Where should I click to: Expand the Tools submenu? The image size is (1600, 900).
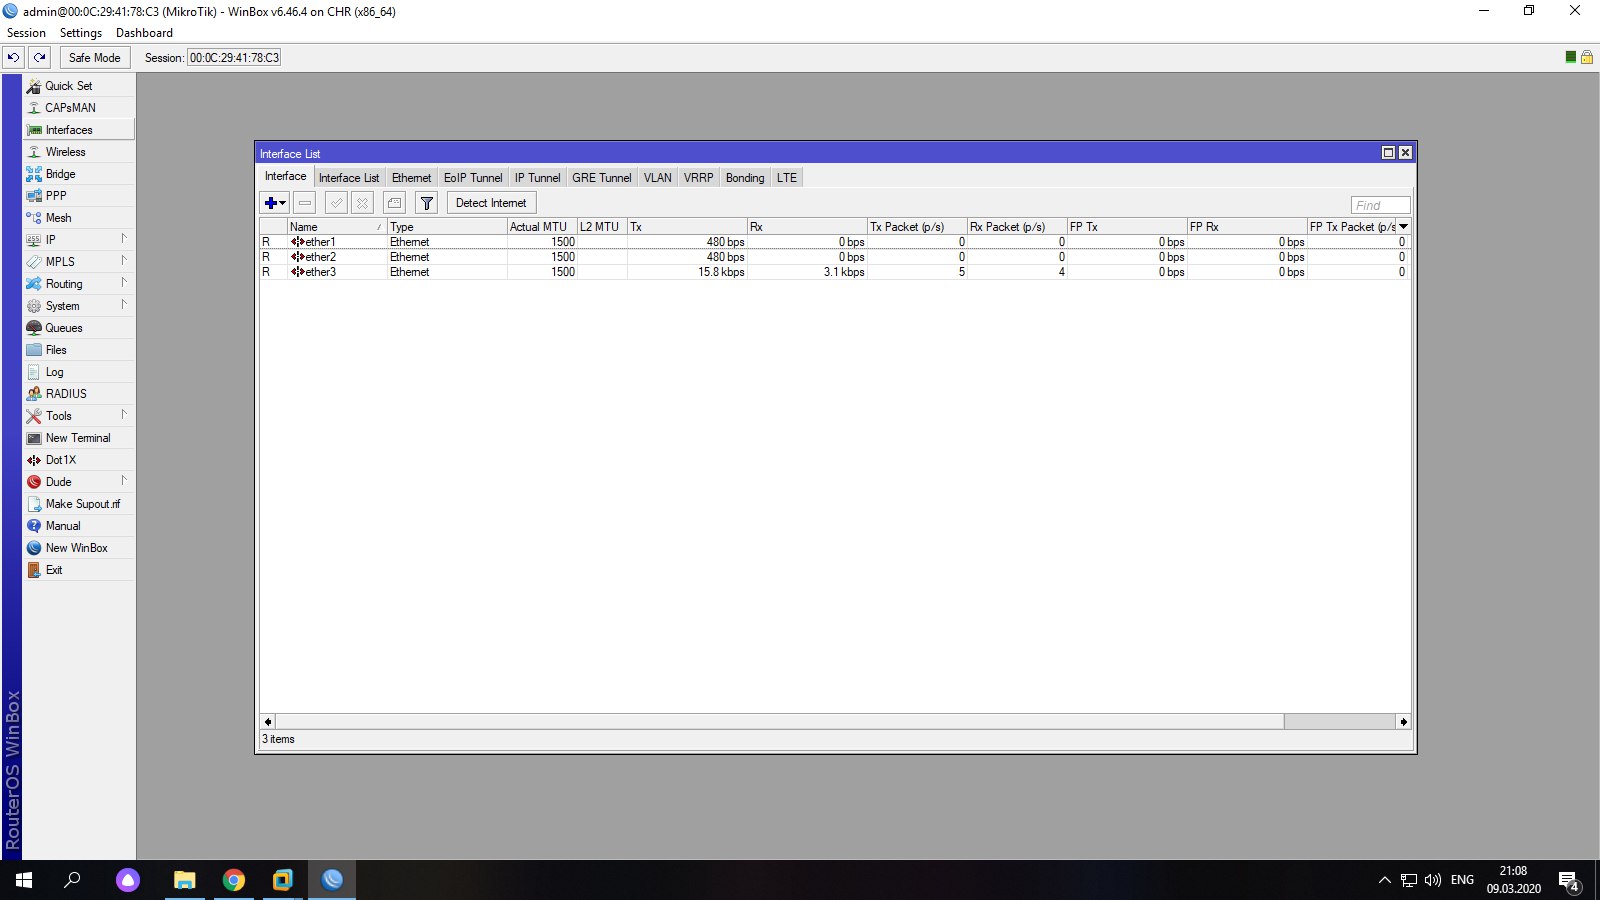pos(79,416)
